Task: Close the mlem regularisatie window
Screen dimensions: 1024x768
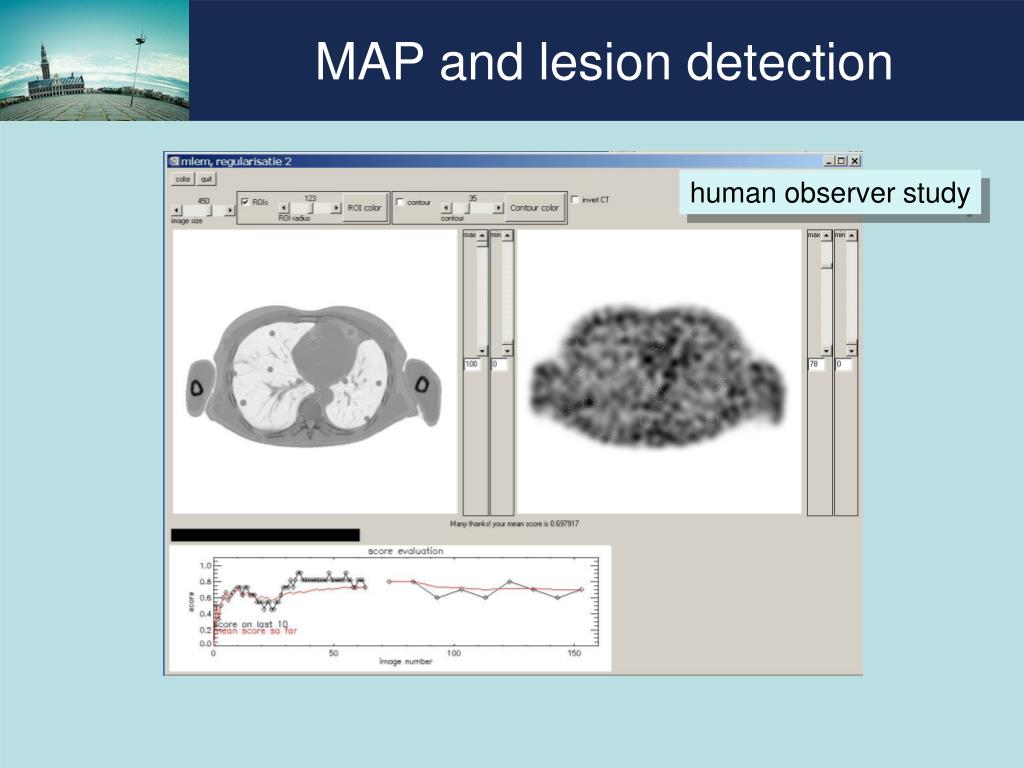Action: 855,161
